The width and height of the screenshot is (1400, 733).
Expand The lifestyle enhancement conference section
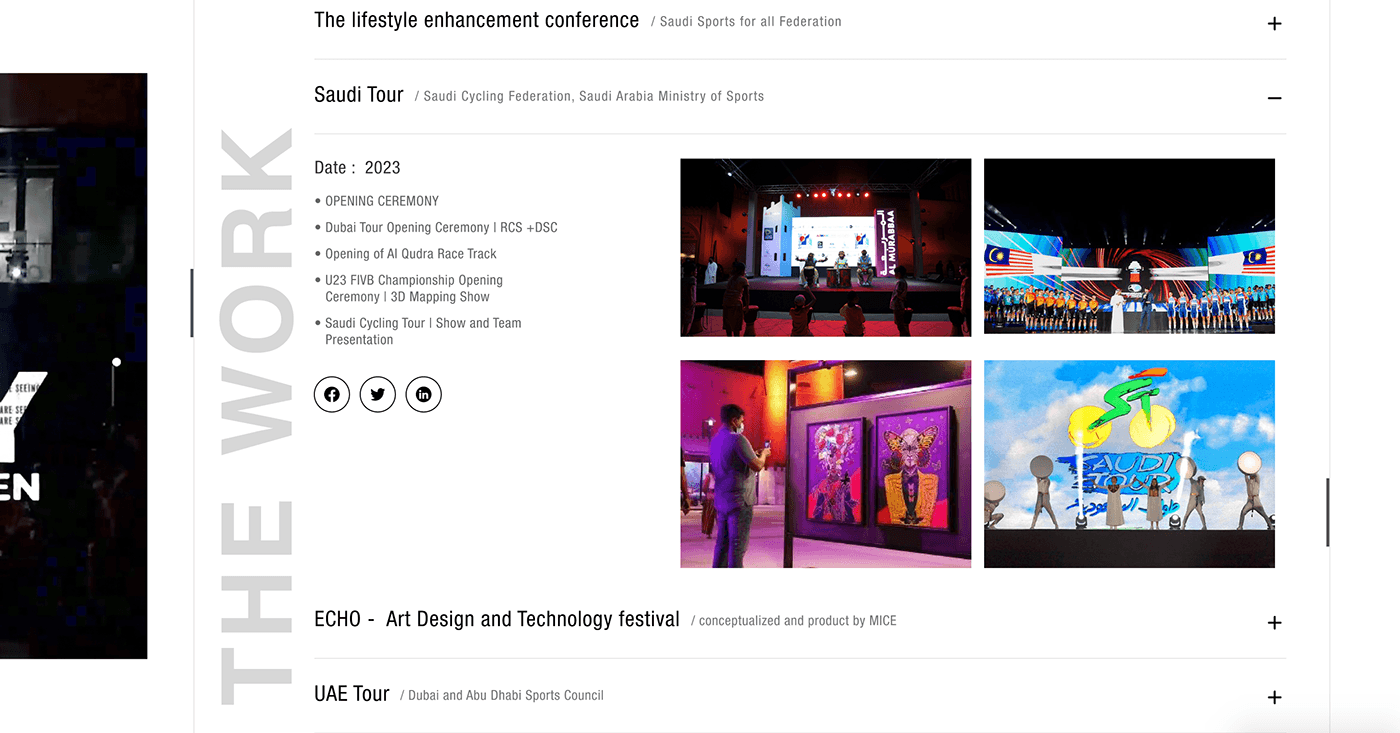pyautogui.click(x=1274, y=23)
